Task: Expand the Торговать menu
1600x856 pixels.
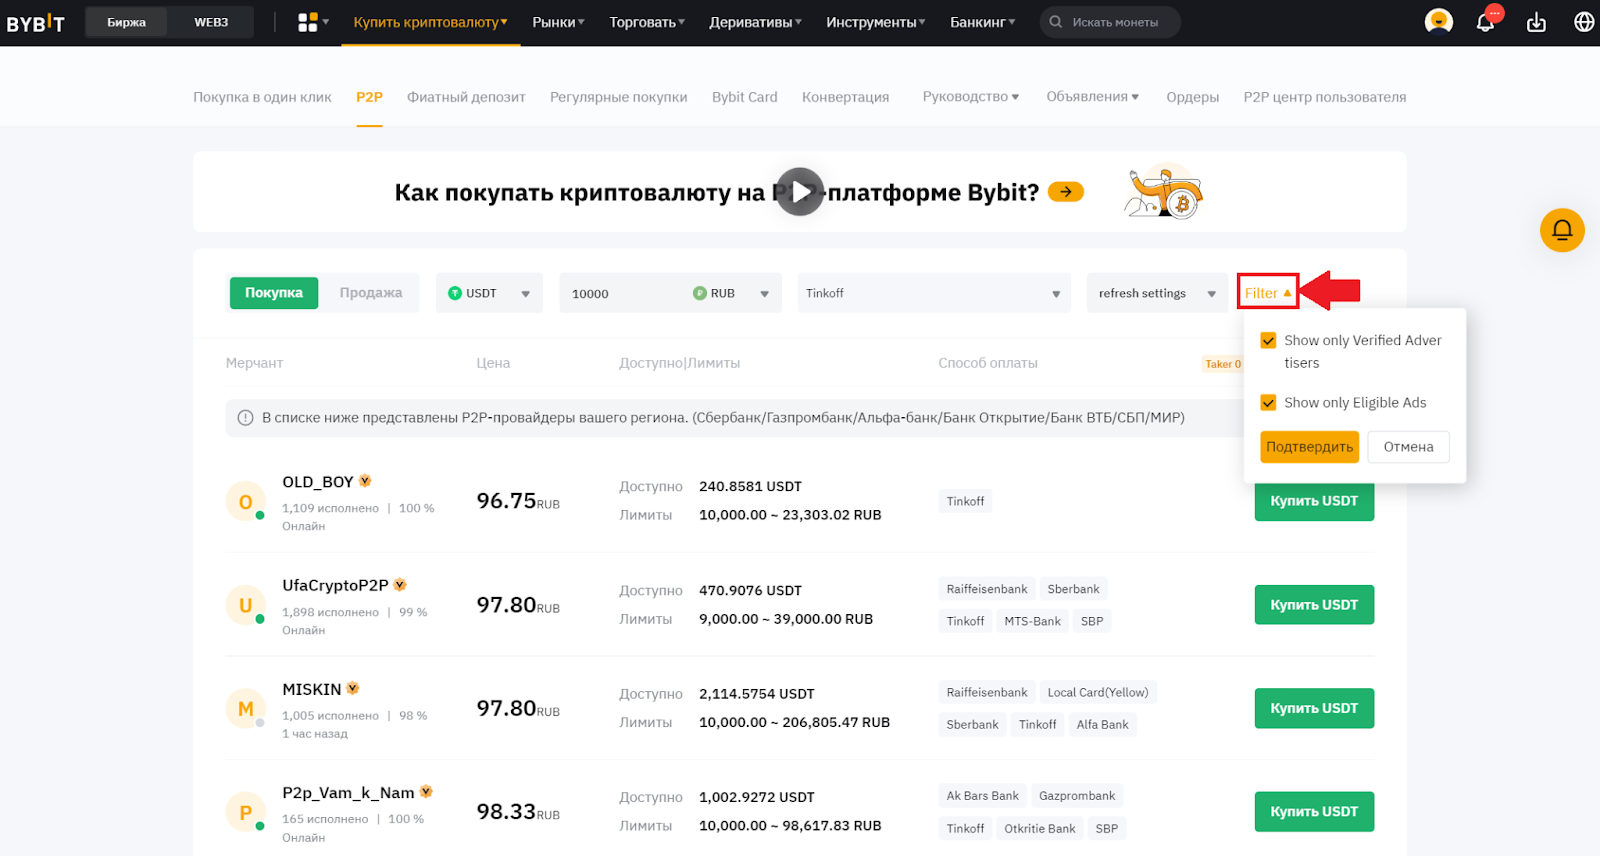Action: pos(648,22)
